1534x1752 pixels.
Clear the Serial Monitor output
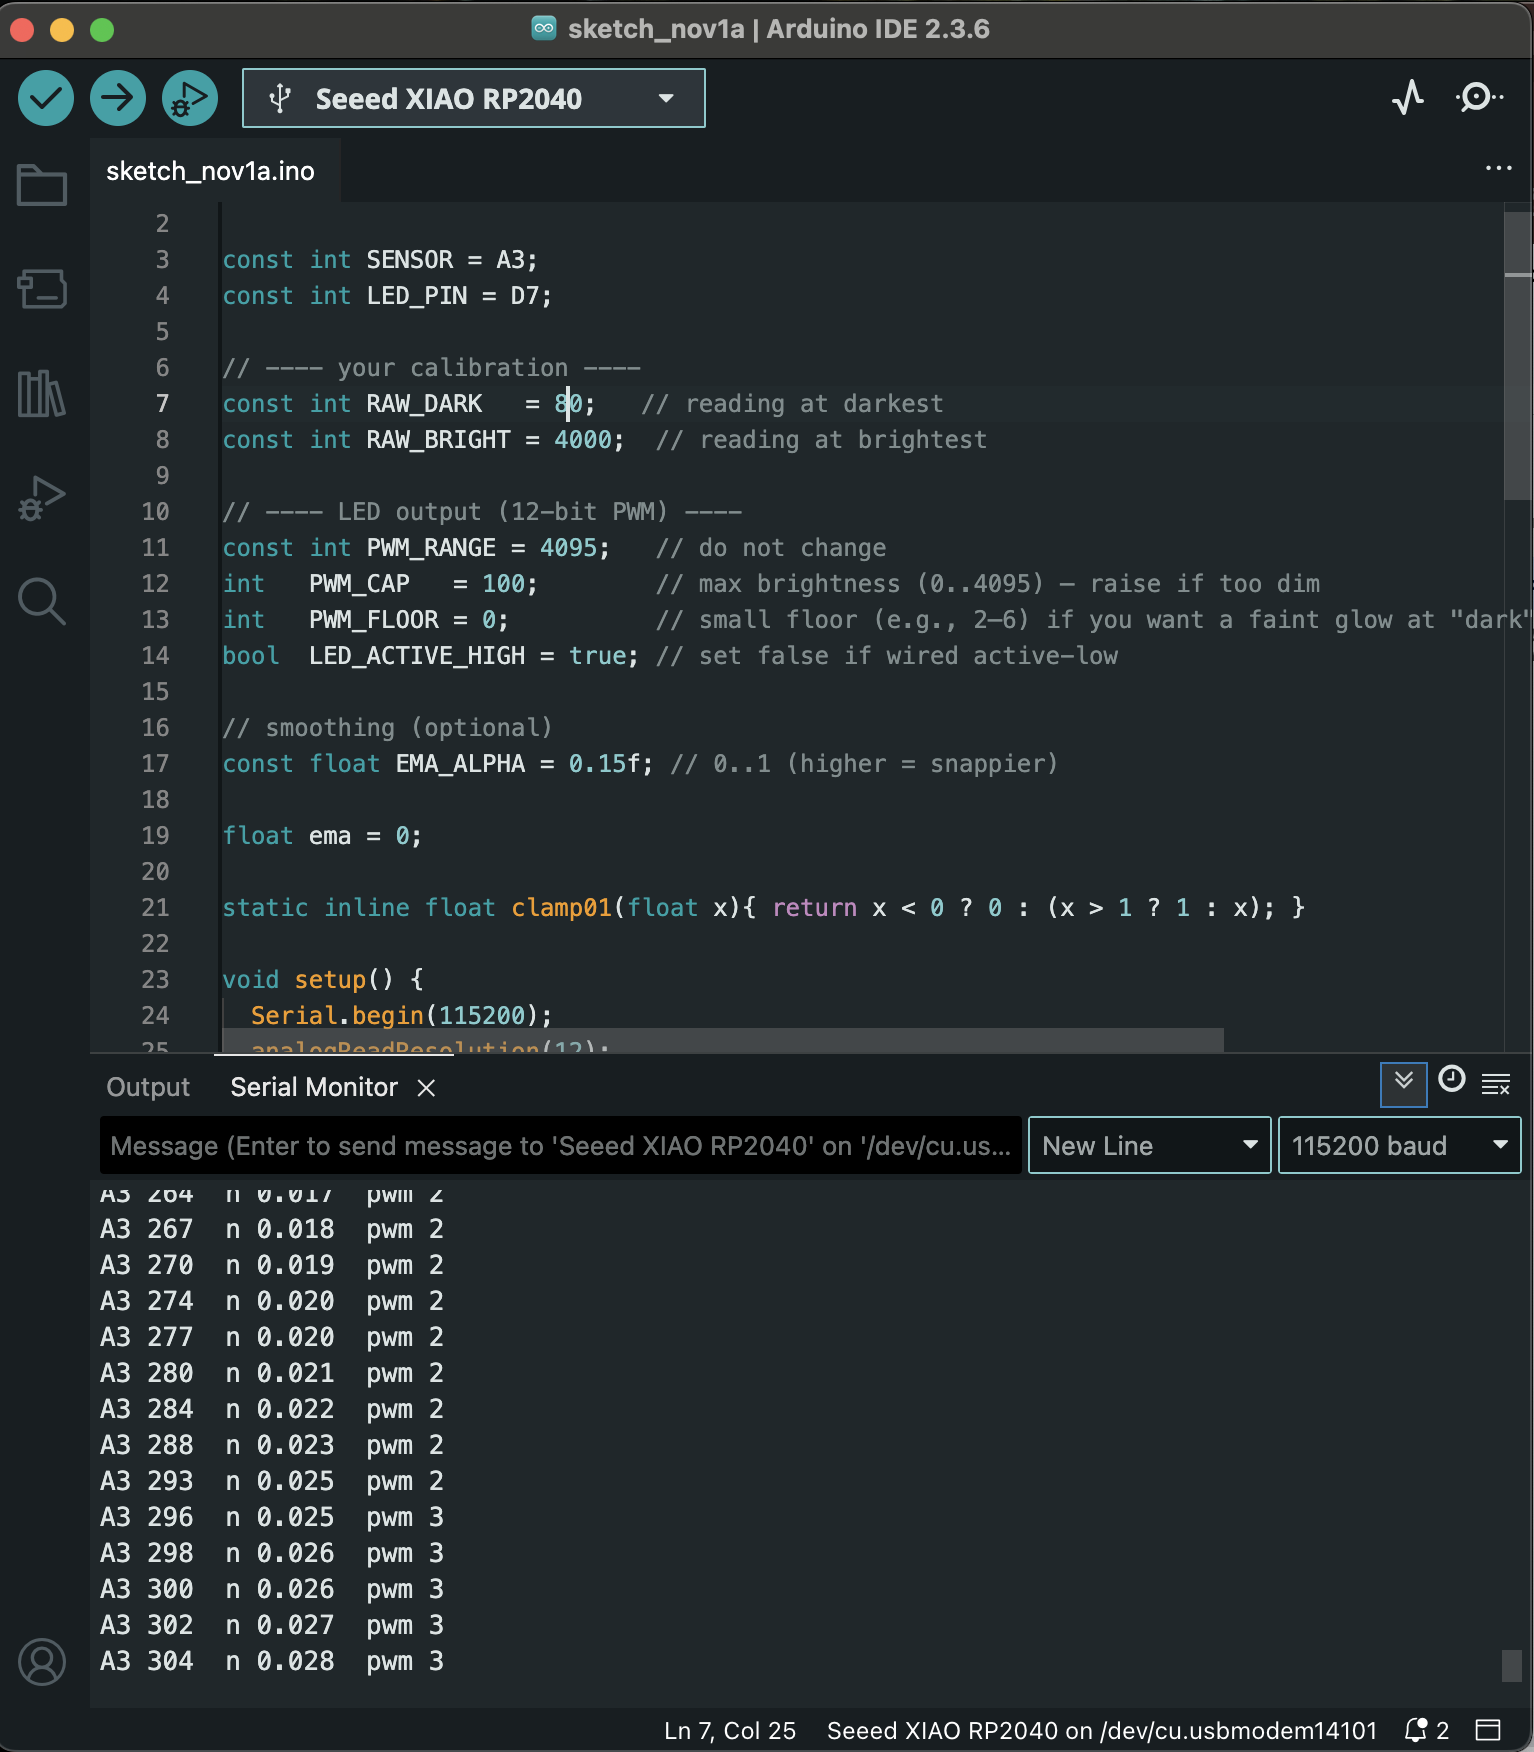point(1496,1083)
